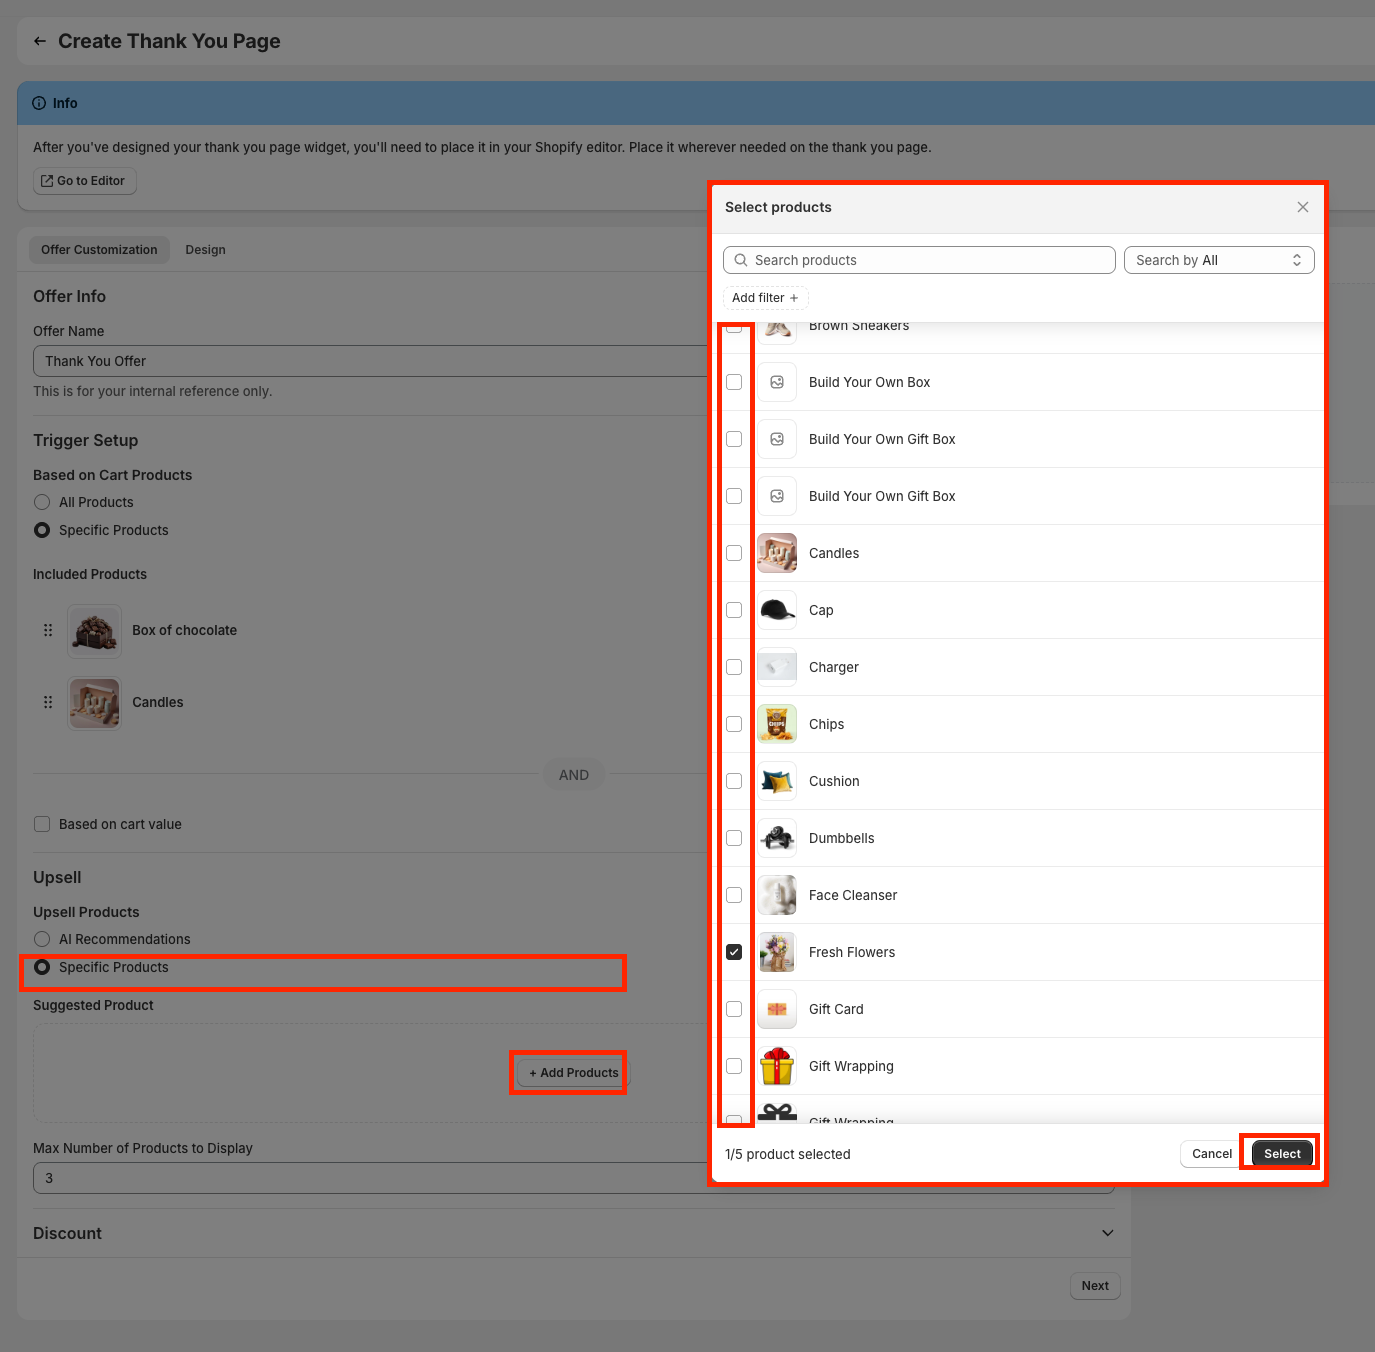The height and width of the screenshot is (1352, 1375).
Task: Click the Gift Wrapping present icon
Action: tap(777, 1066)
